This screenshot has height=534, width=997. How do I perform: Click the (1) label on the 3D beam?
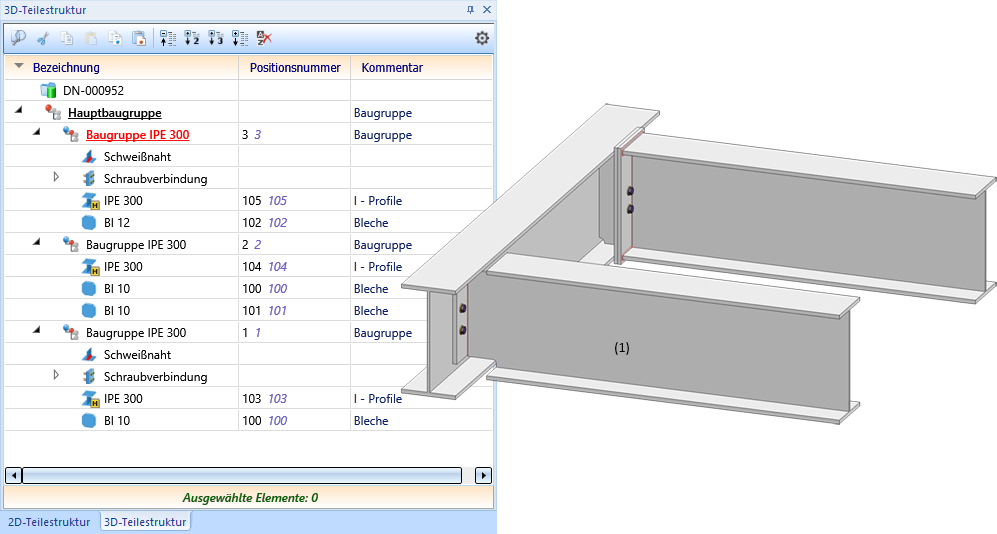[622, 348]
